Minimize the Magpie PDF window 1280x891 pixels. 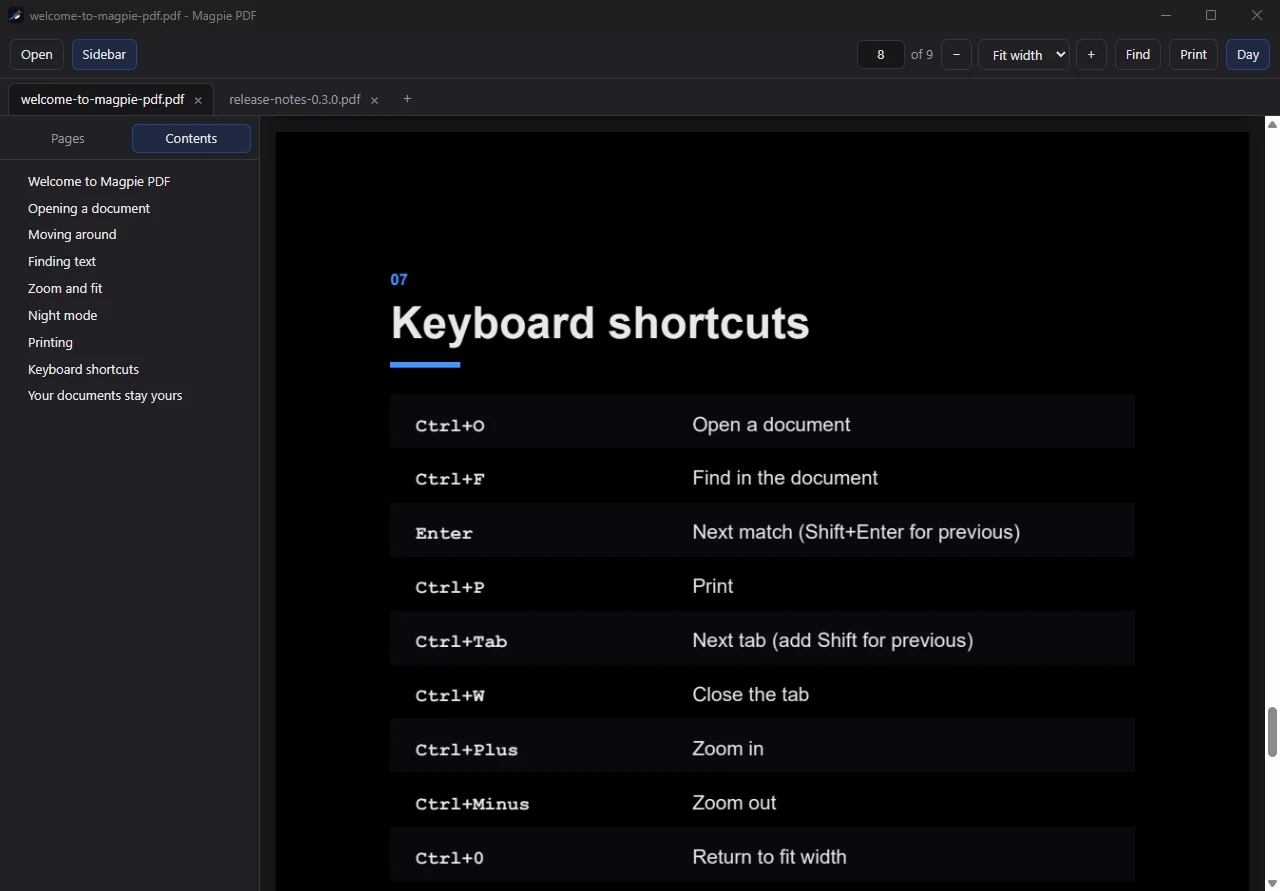click(x=1166, y=15)
